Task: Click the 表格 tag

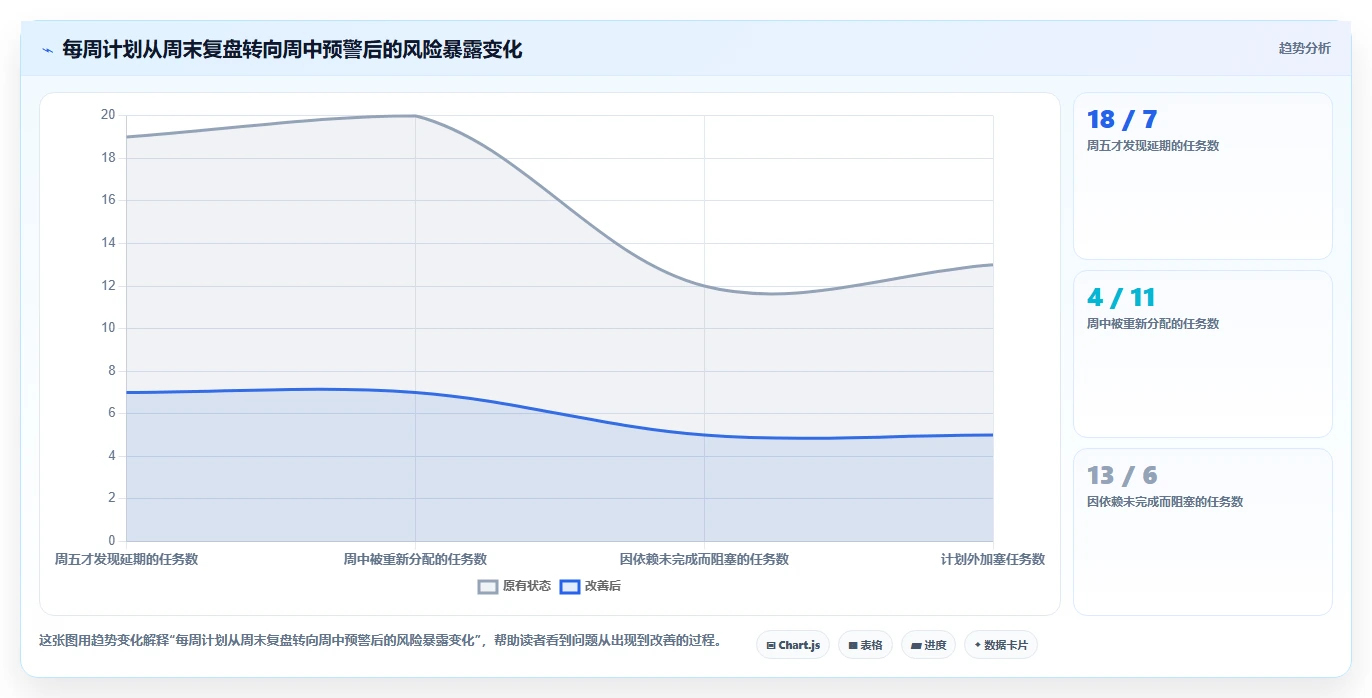Action: (865, 645)
